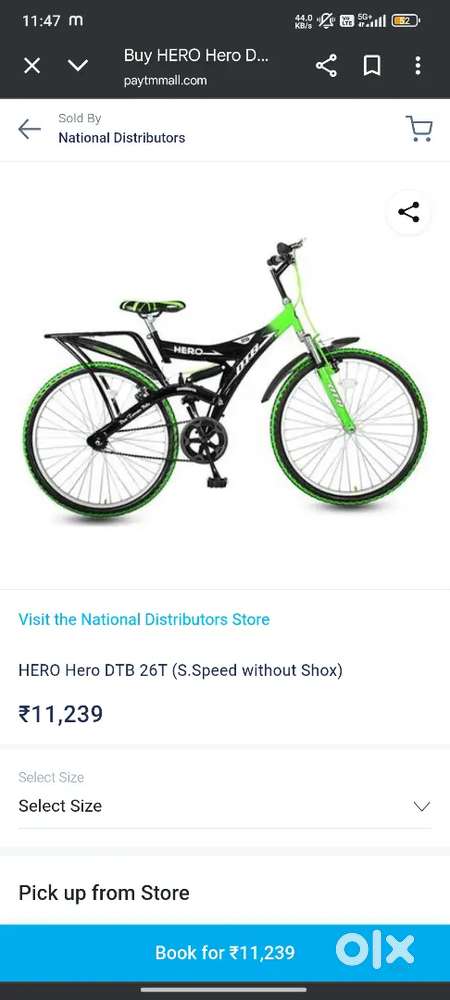The width and height of the screenshot is (450, 1000).
Task: Tap the Hero DTB bicycle product image
Action: tap(225, 378)
